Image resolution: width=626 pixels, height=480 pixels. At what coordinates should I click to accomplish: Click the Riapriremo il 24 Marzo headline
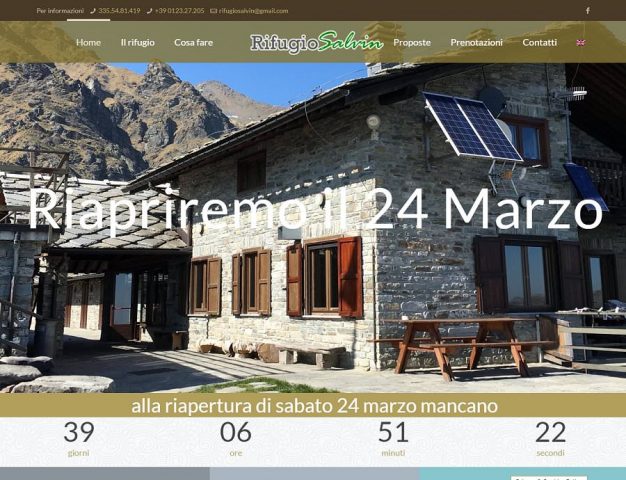tap(315, 210)
